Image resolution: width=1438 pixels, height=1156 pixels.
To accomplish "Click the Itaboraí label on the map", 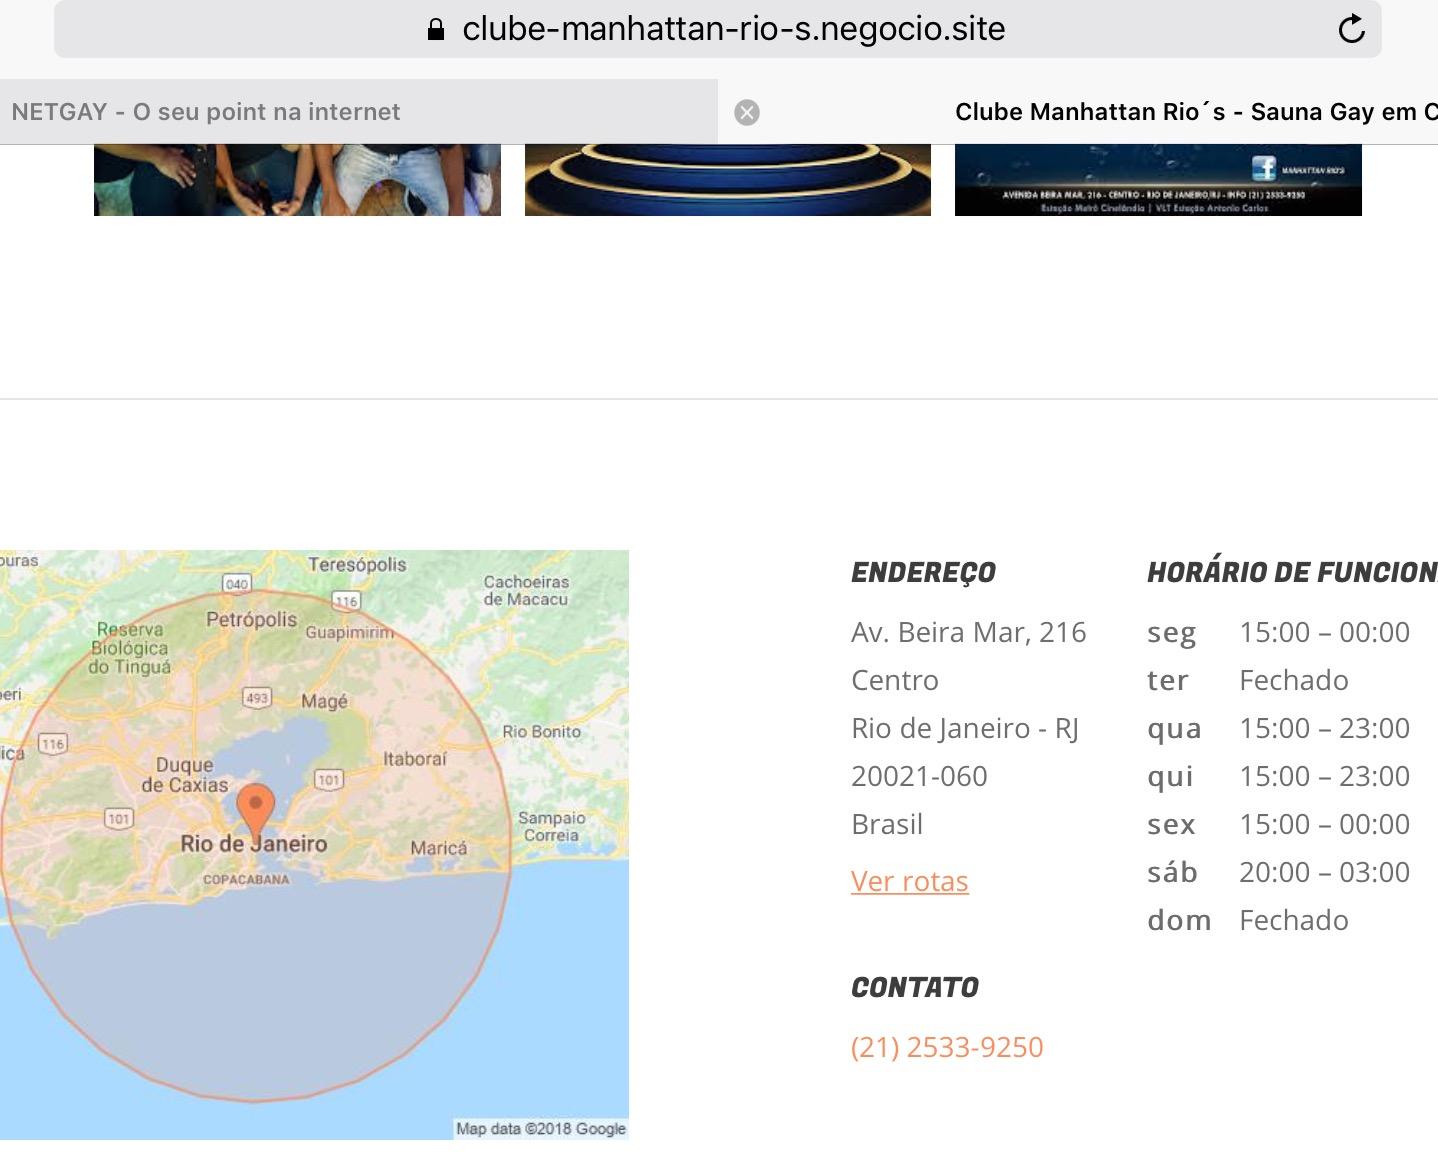I will [x=415, y=758].
